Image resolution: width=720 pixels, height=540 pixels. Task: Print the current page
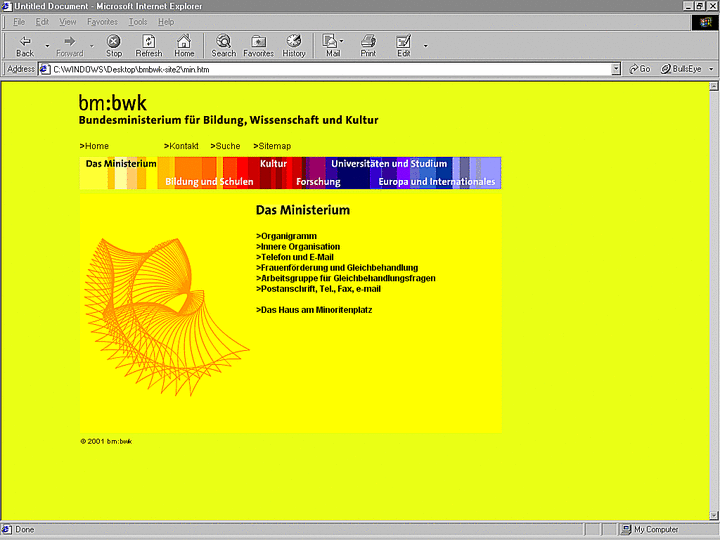(368, 46)
